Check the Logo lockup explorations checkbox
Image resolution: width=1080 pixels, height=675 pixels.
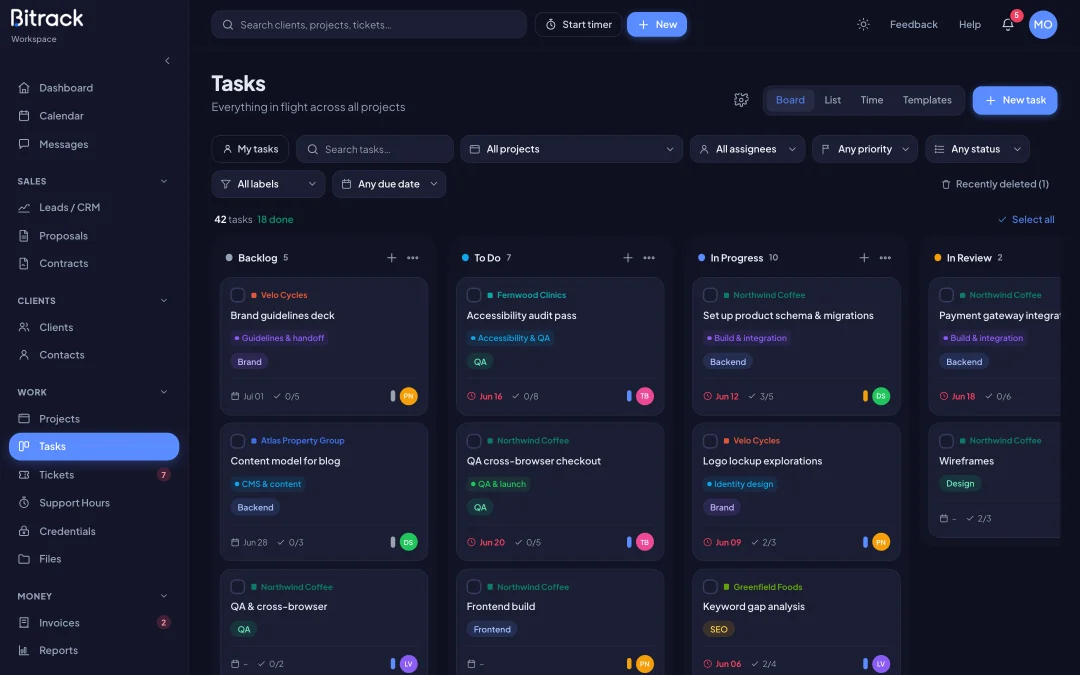tap(710, 441)
